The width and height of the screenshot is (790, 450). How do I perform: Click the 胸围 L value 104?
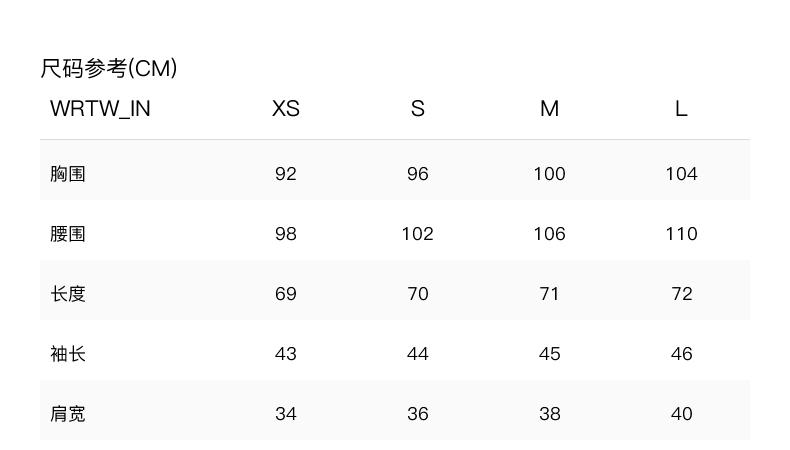(681, 174)
